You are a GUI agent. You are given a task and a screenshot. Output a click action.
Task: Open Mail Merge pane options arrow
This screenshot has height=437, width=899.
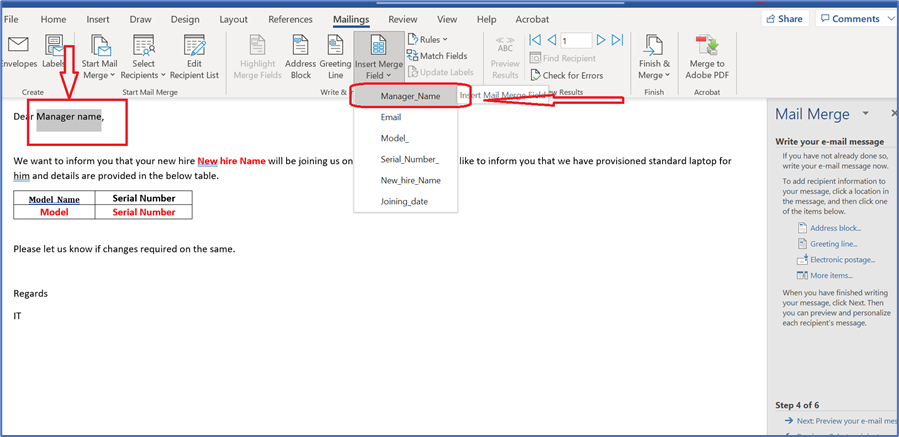[866, 113]
